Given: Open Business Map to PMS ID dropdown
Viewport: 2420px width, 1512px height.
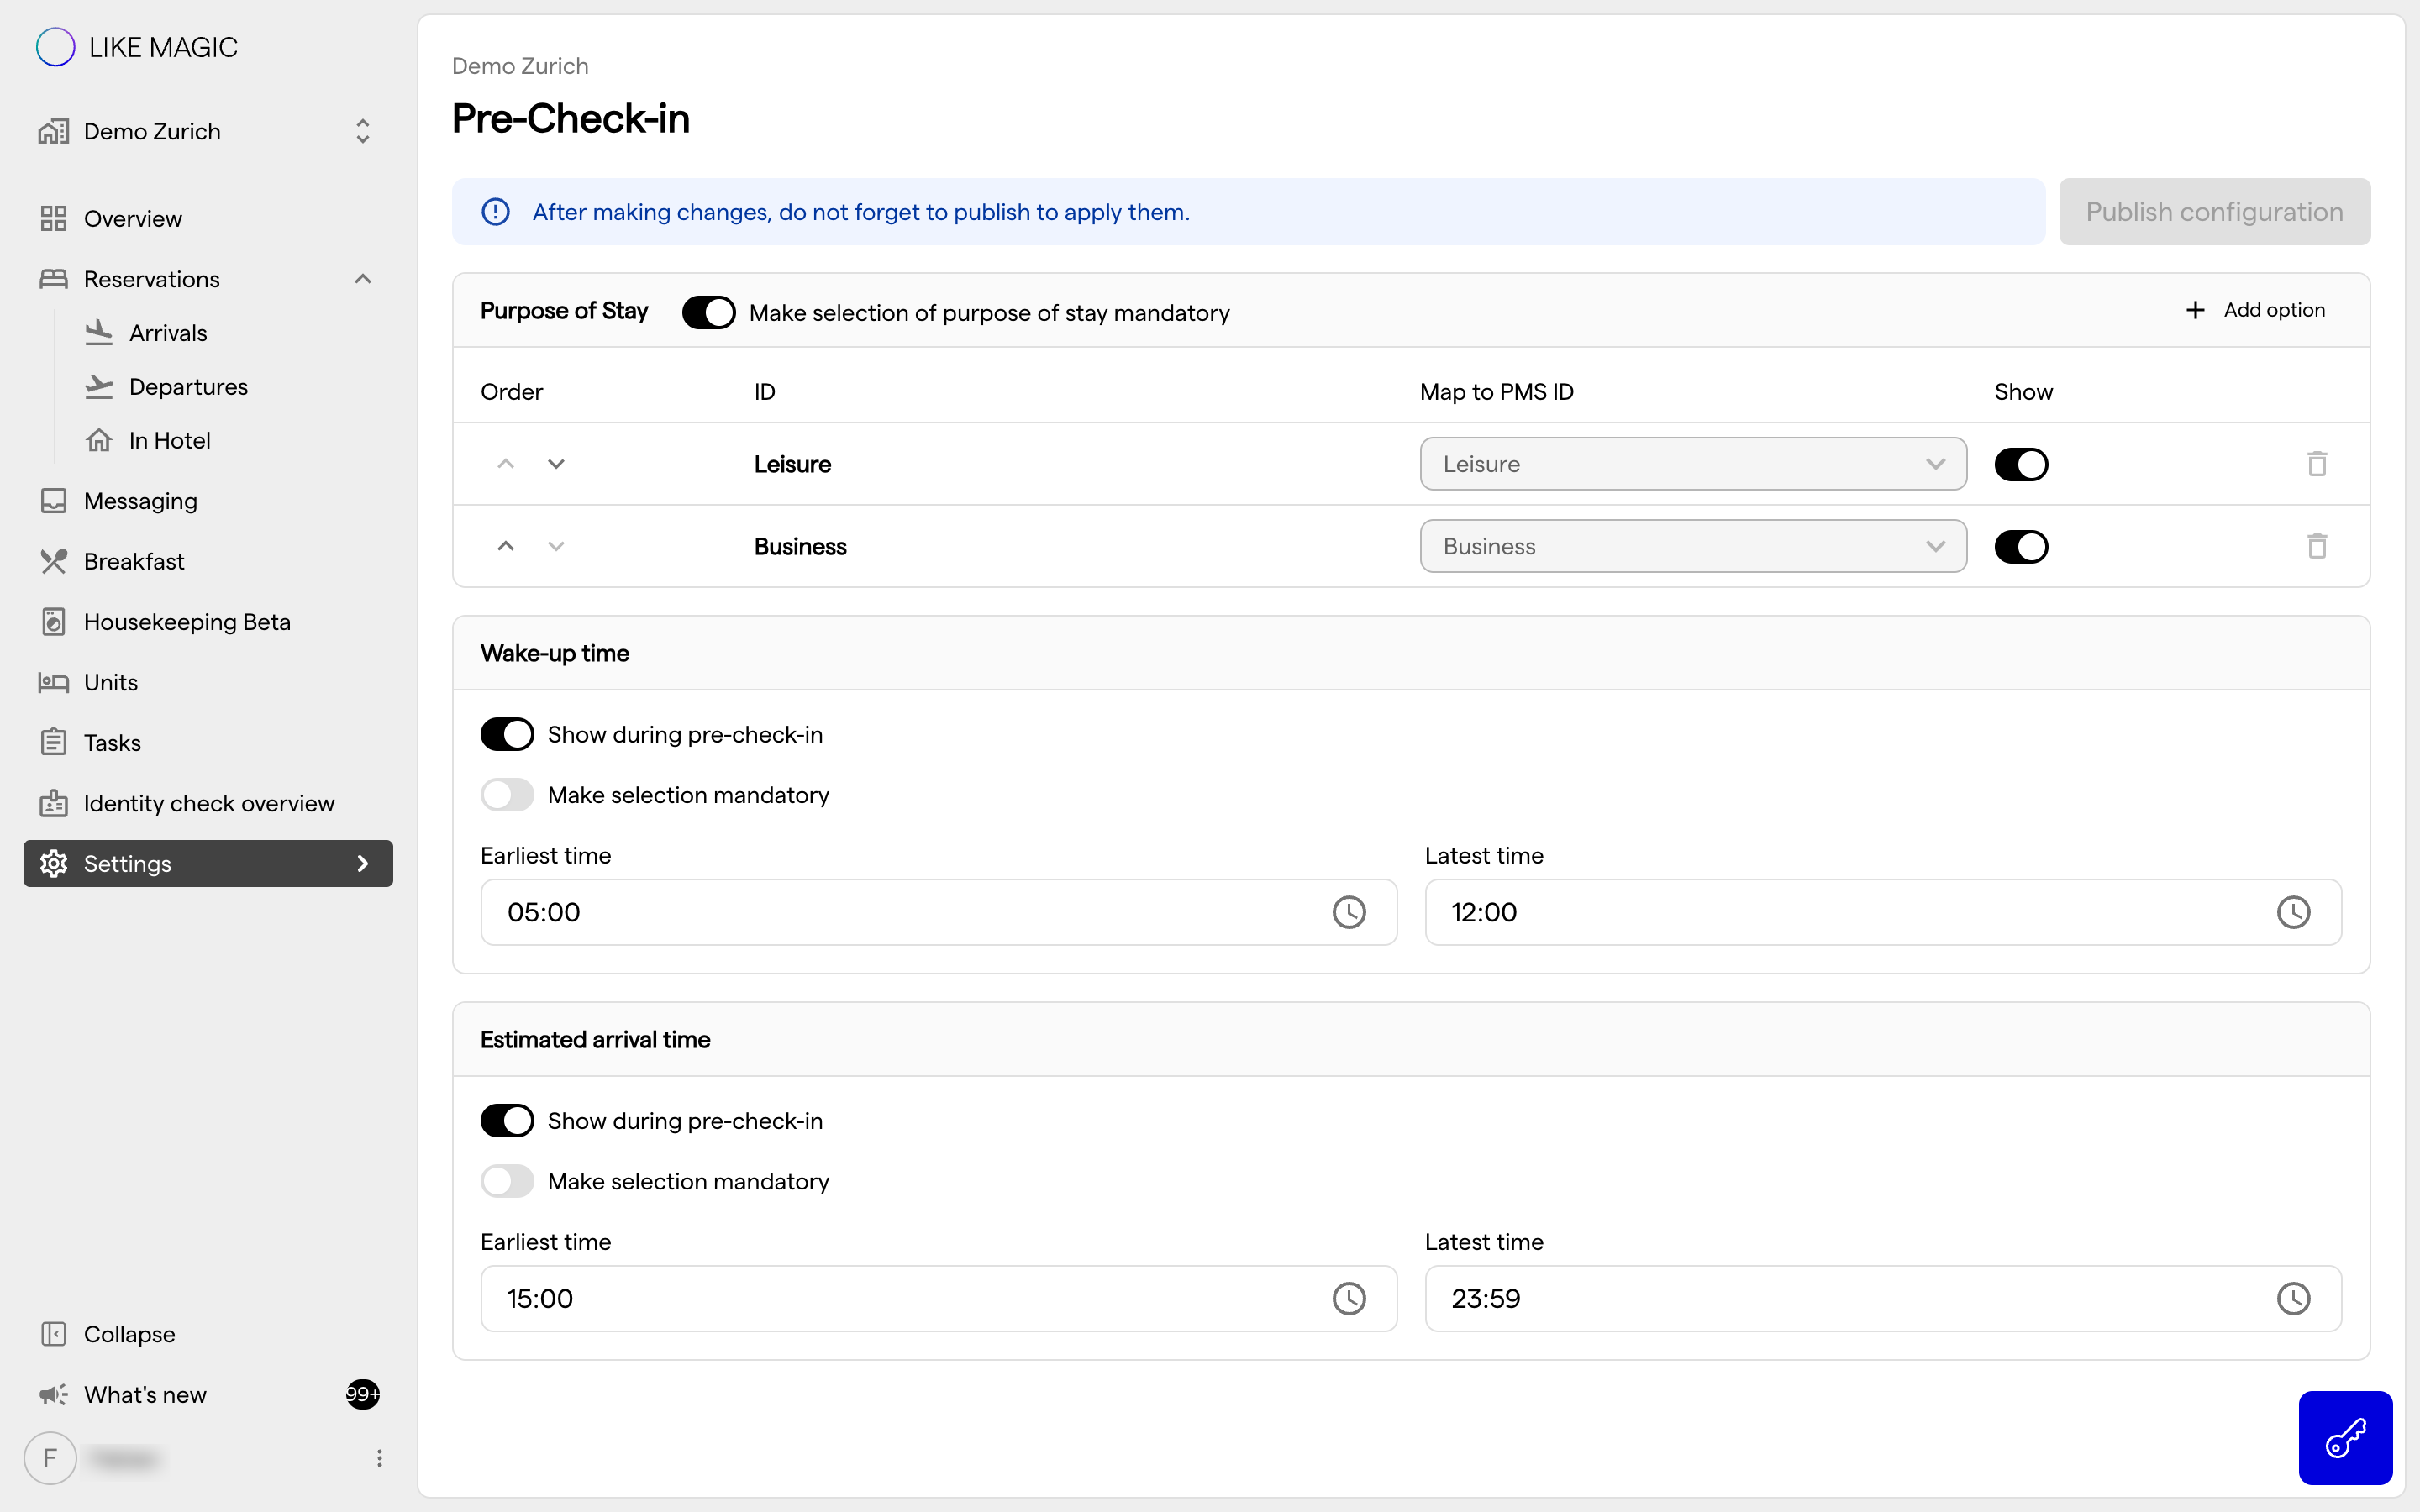Looking at the screenshot, I should [x=1693, y=546].
